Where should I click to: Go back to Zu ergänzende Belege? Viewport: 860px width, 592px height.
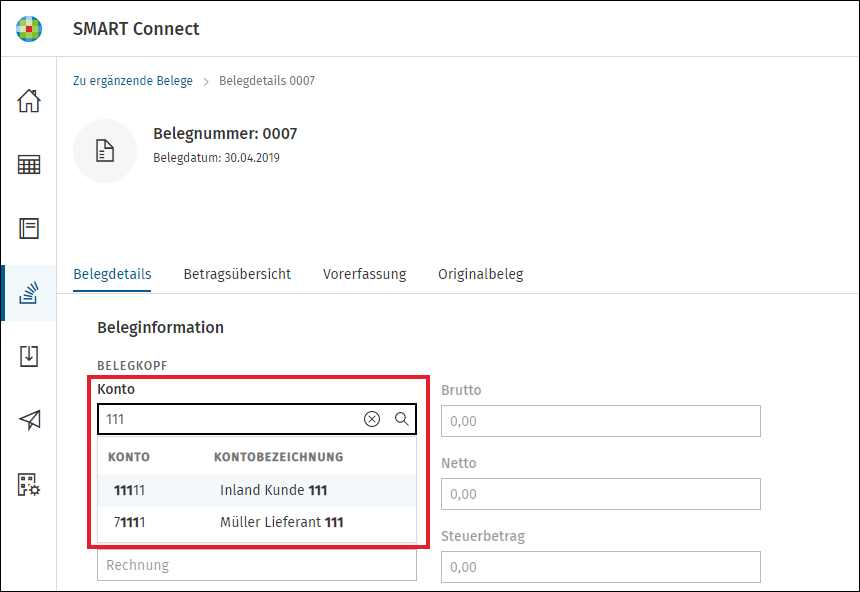(133, 81)
